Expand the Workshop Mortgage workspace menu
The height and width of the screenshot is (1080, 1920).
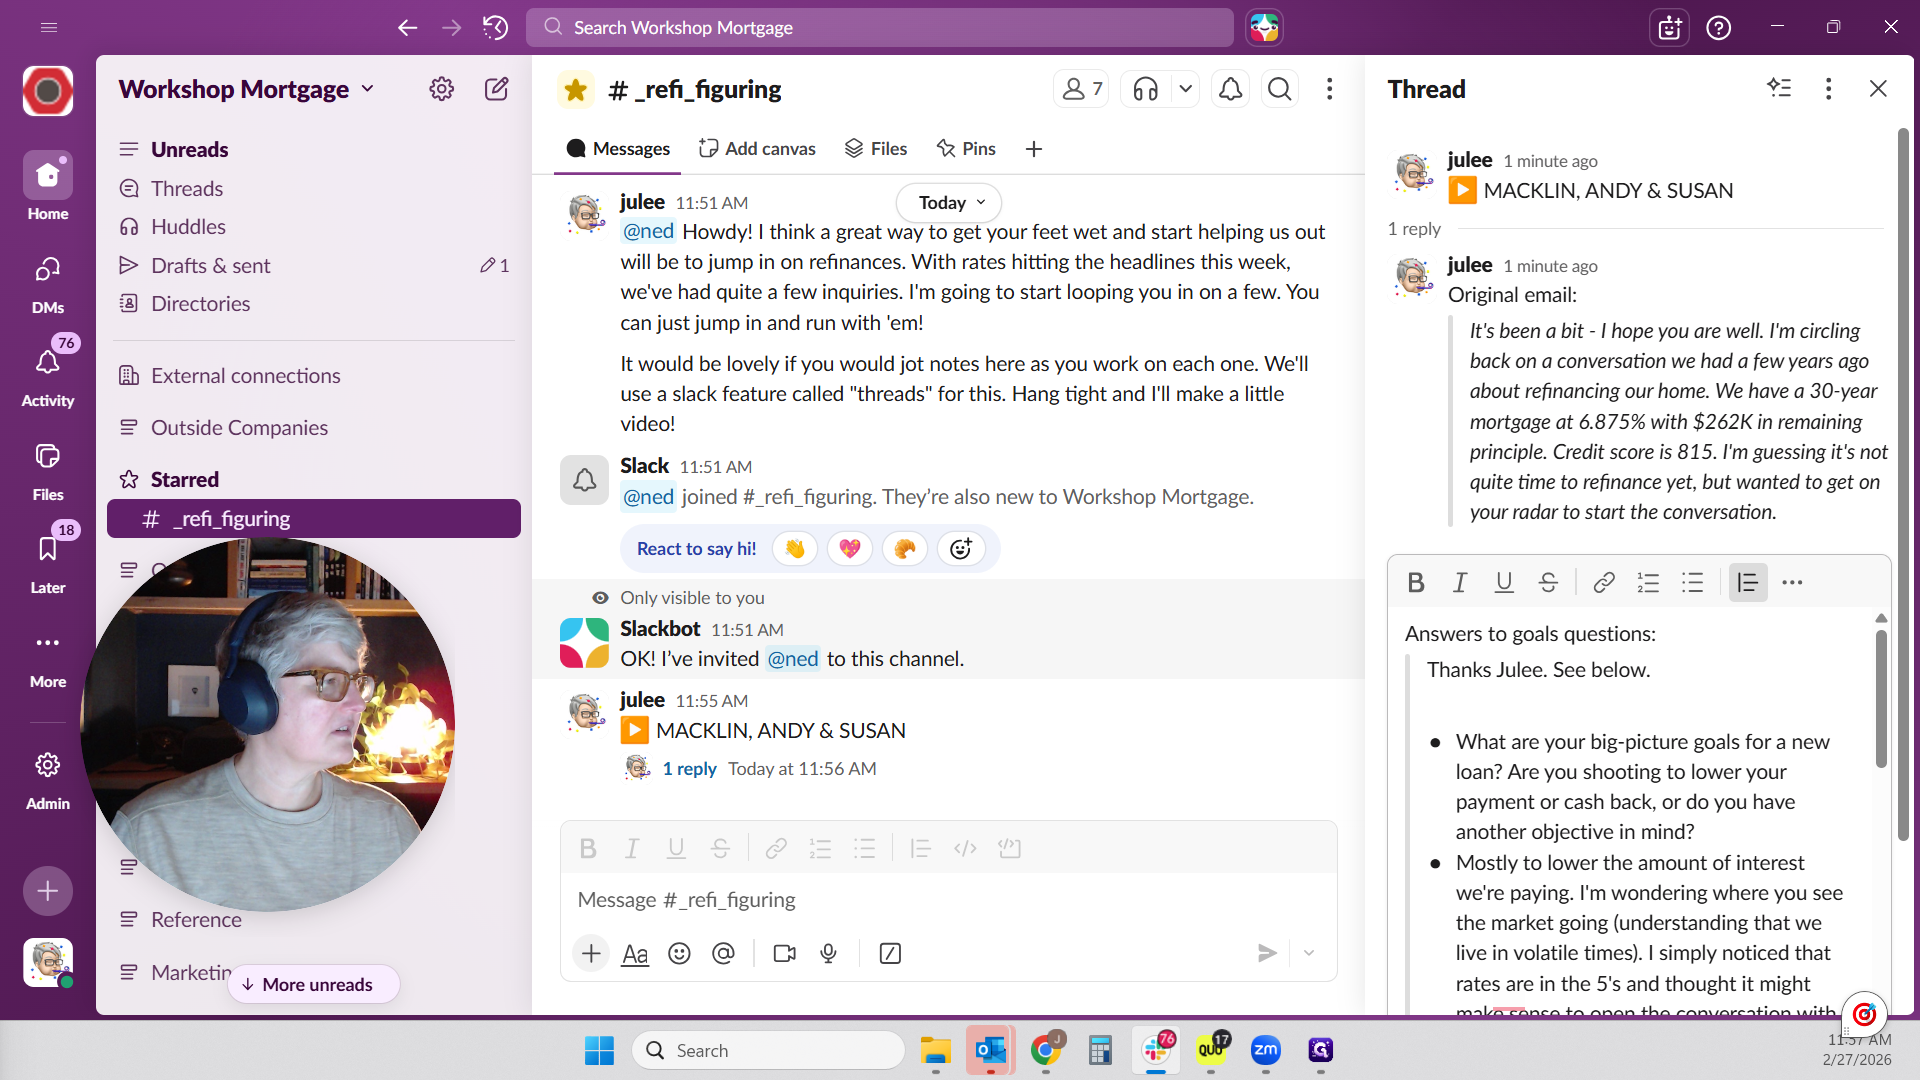click(246, 89)
